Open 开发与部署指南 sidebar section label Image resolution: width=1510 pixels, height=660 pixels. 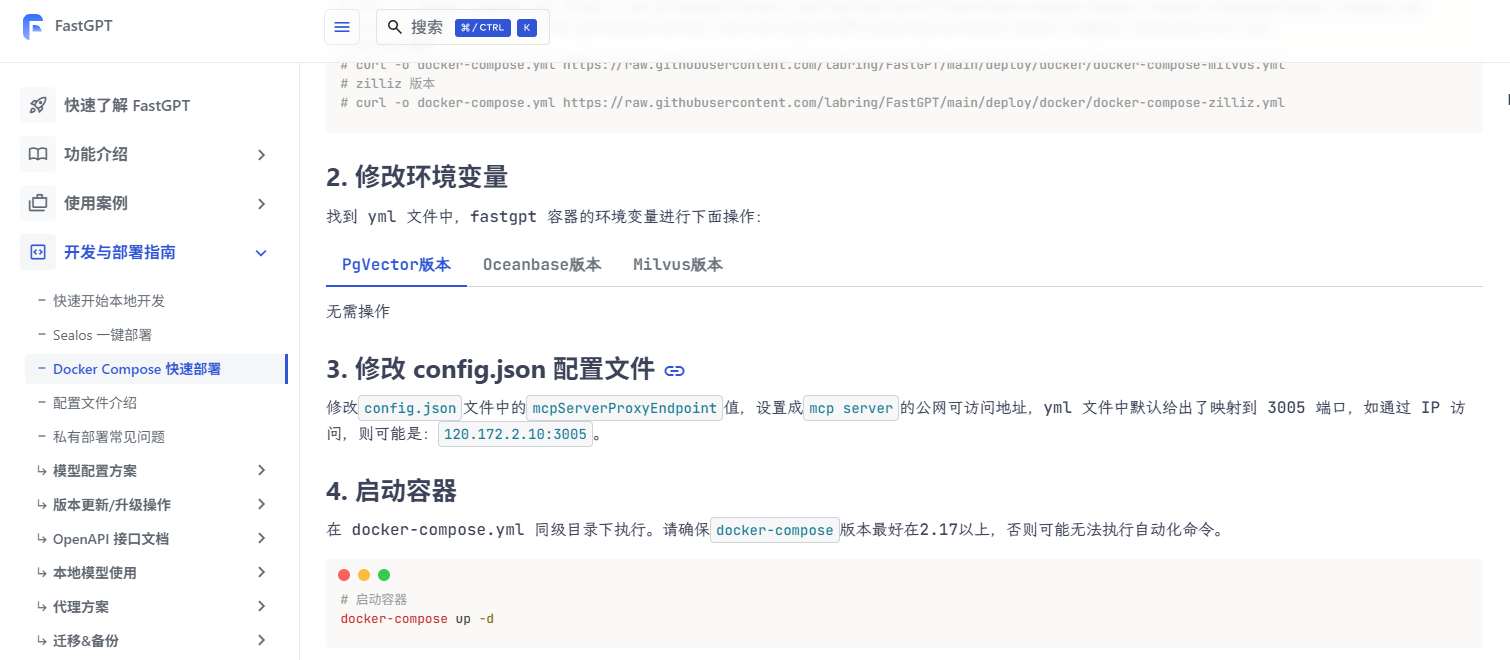[x=120, y=252]
